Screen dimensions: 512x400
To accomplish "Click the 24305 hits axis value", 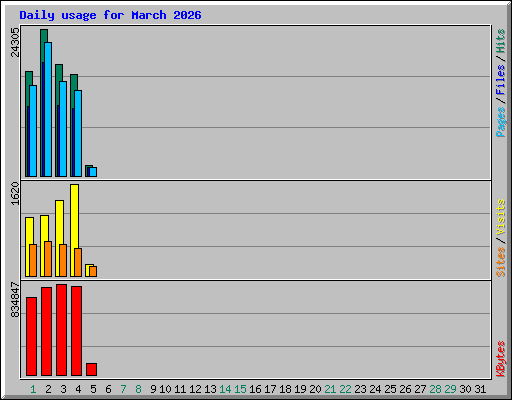I will [15, 42].
